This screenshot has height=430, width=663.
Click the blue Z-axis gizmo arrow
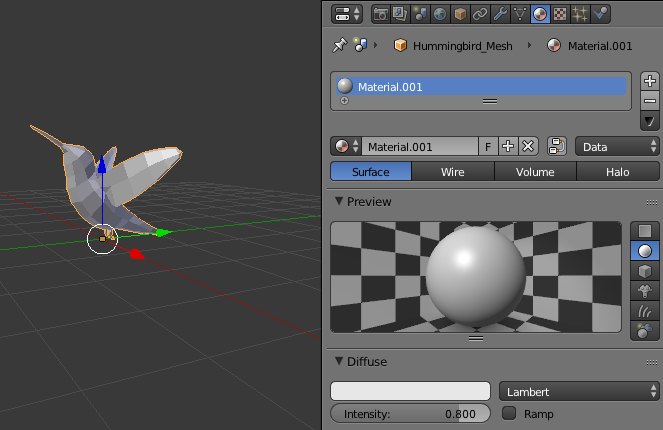click(x=102, y=164)
